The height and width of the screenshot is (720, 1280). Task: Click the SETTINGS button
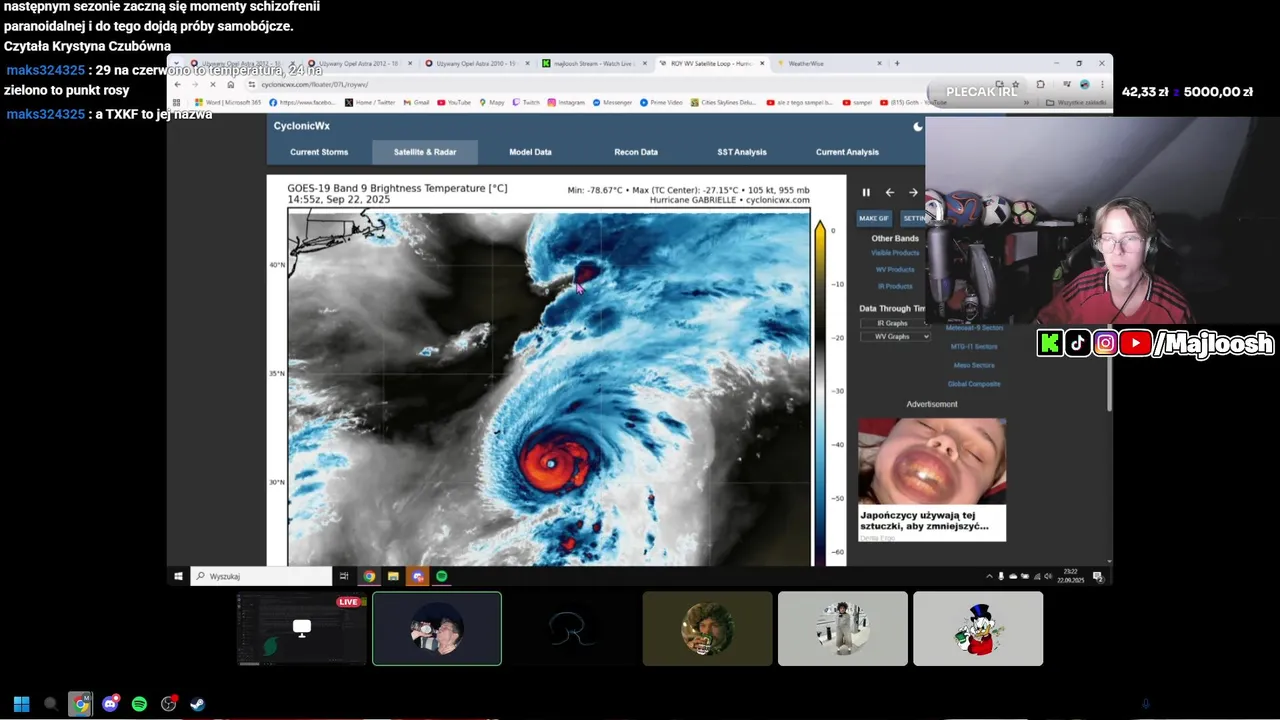coord(912,218)
